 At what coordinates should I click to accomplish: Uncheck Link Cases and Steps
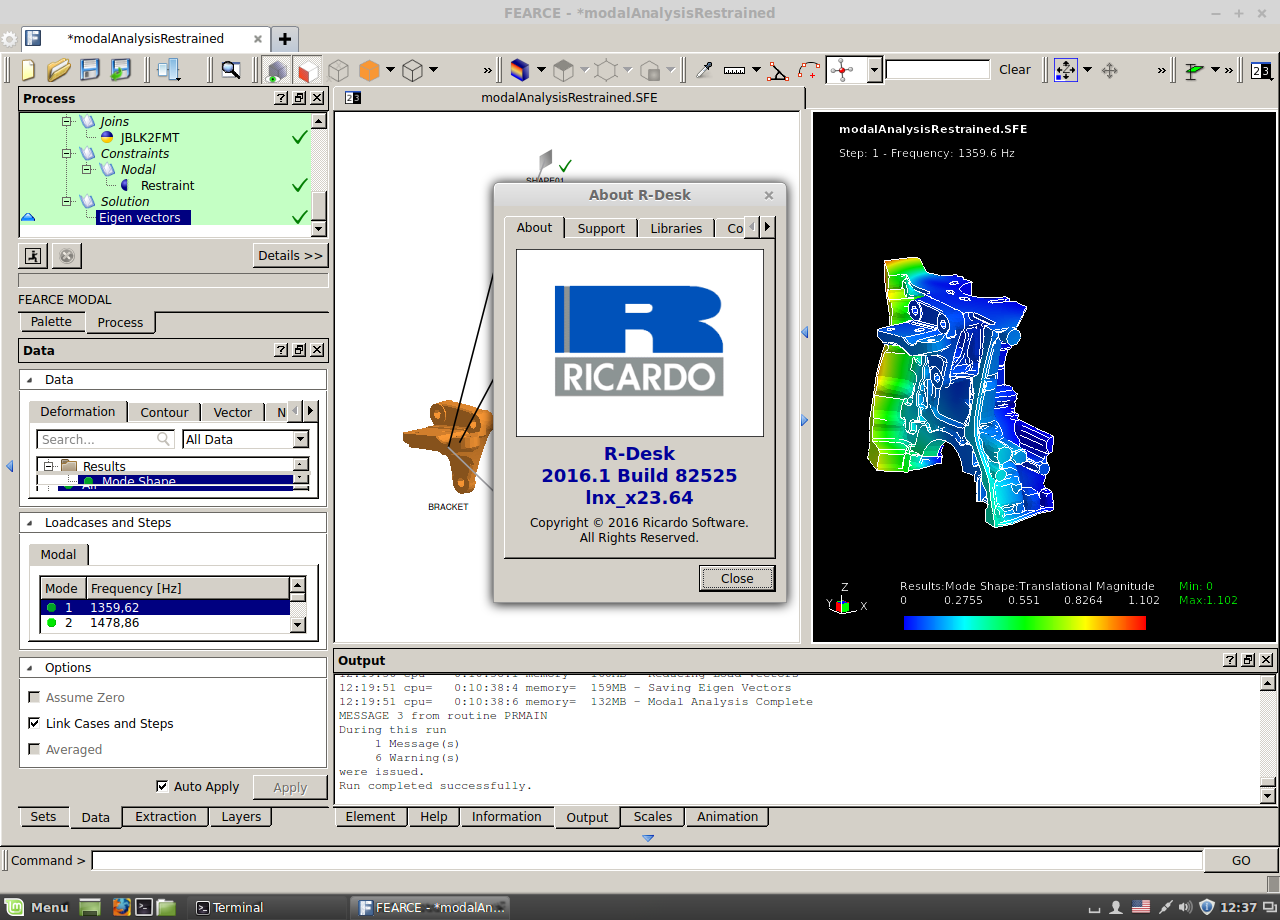click(34, 723)
